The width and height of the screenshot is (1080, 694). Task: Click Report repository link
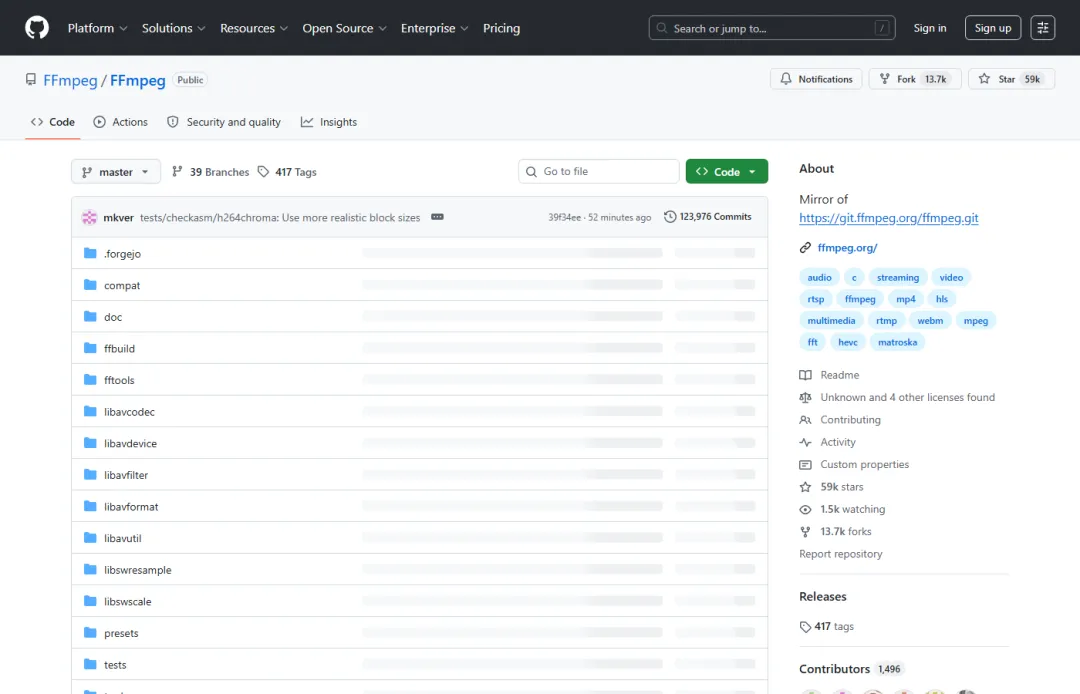tap(840, 554)
